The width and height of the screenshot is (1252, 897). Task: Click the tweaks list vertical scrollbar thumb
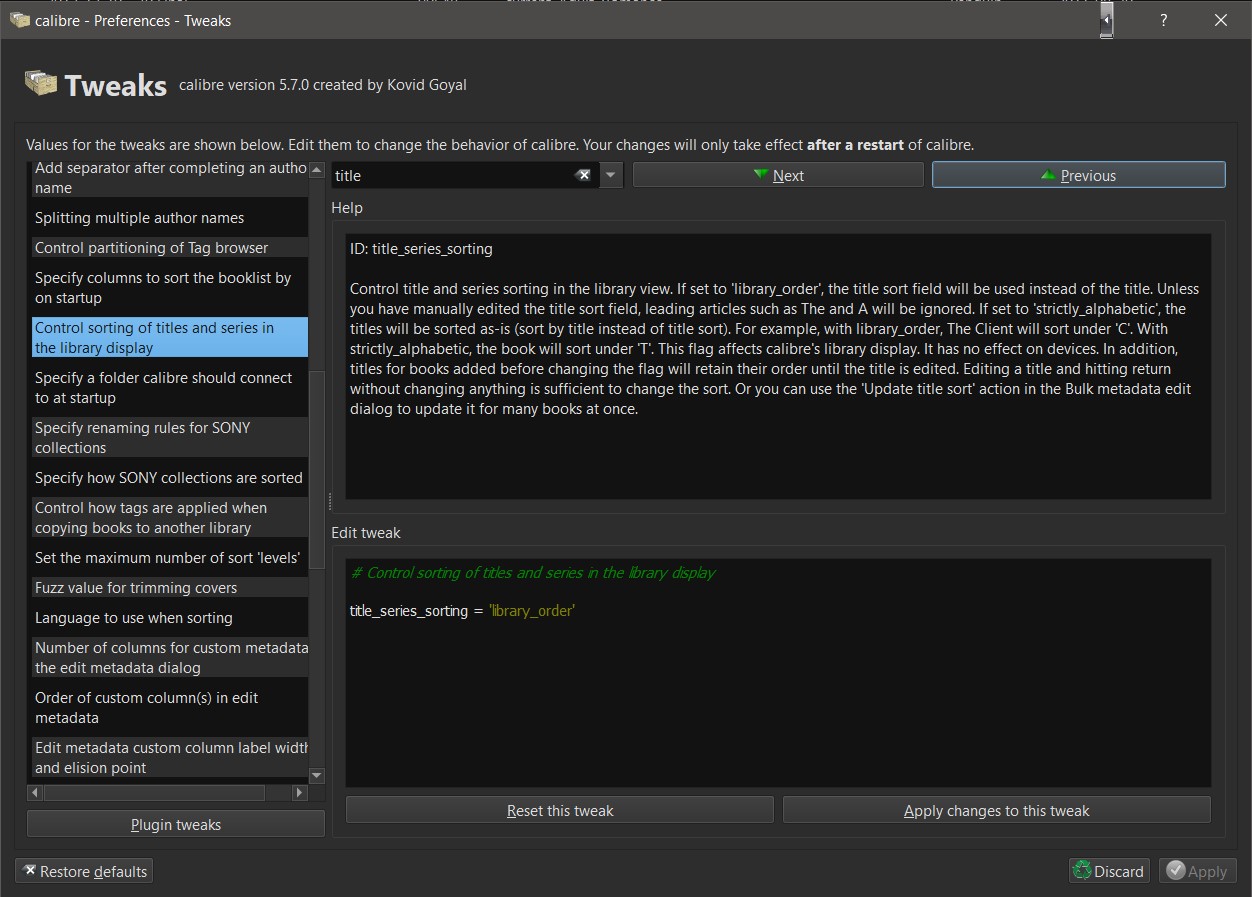(317, 469)
